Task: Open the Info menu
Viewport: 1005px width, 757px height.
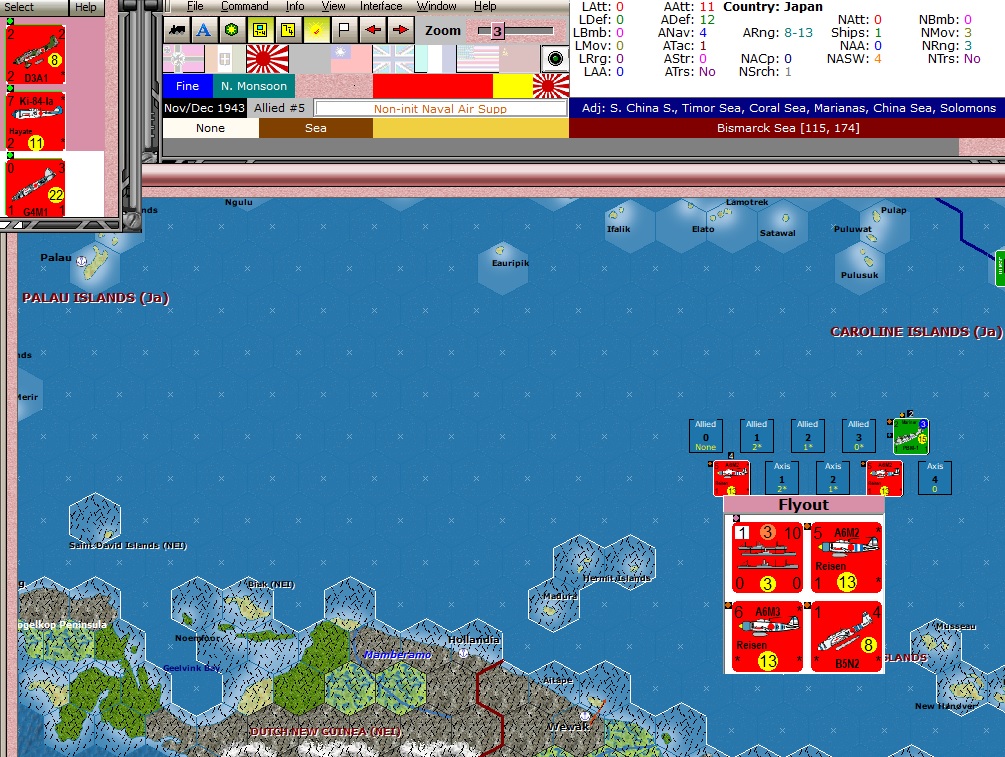Action: (x=295, y=6)
